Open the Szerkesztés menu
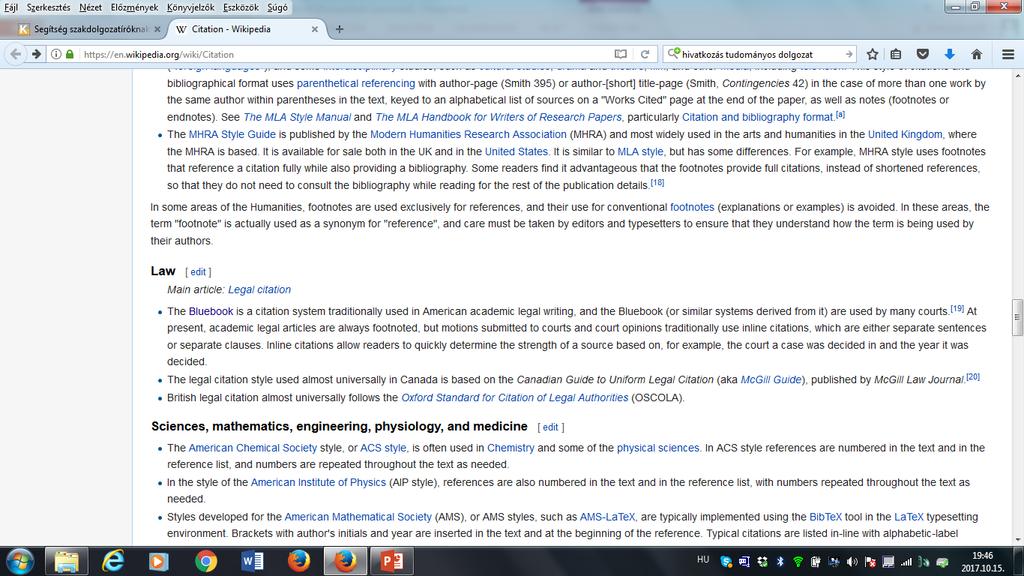Screen dimensions: 1024x576 point(48,7)
